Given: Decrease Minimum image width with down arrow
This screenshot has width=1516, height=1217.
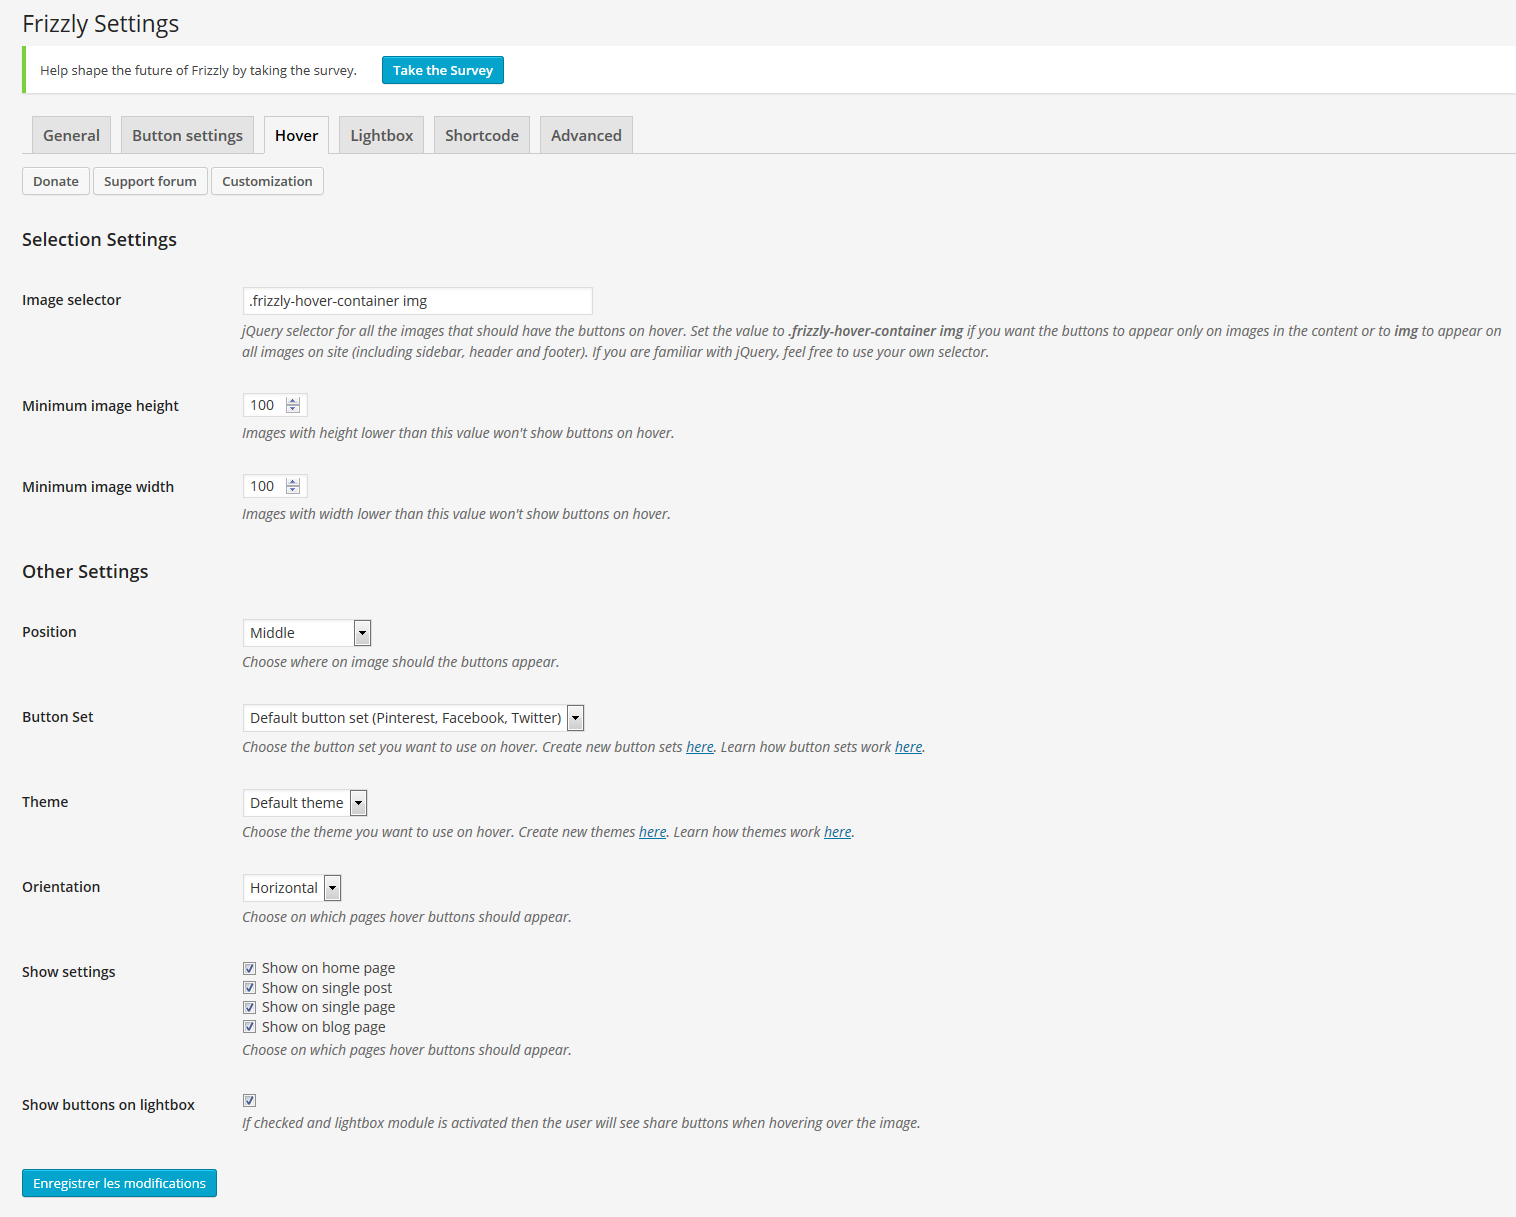Looking at the screenshot, I should click(293, 490).
